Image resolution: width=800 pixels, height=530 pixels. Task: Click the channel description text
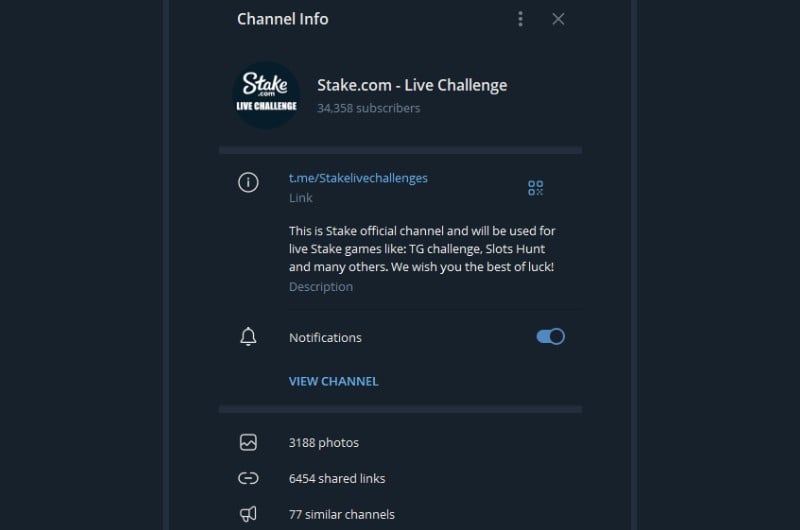tap(422, 249)
